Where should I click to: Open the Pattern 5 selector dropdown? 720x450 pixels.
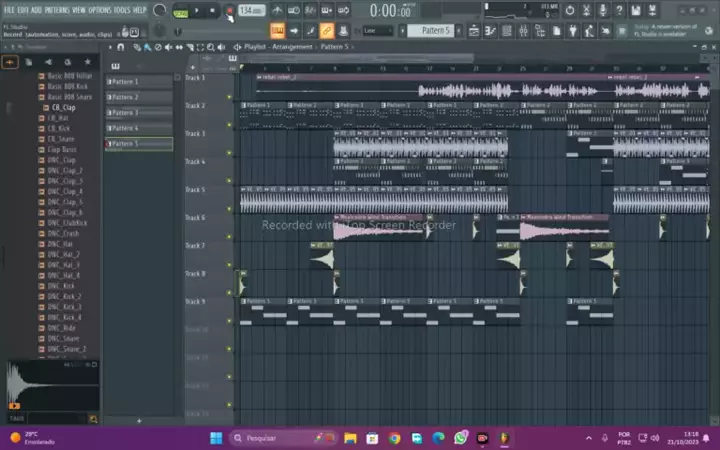(436, 31)
